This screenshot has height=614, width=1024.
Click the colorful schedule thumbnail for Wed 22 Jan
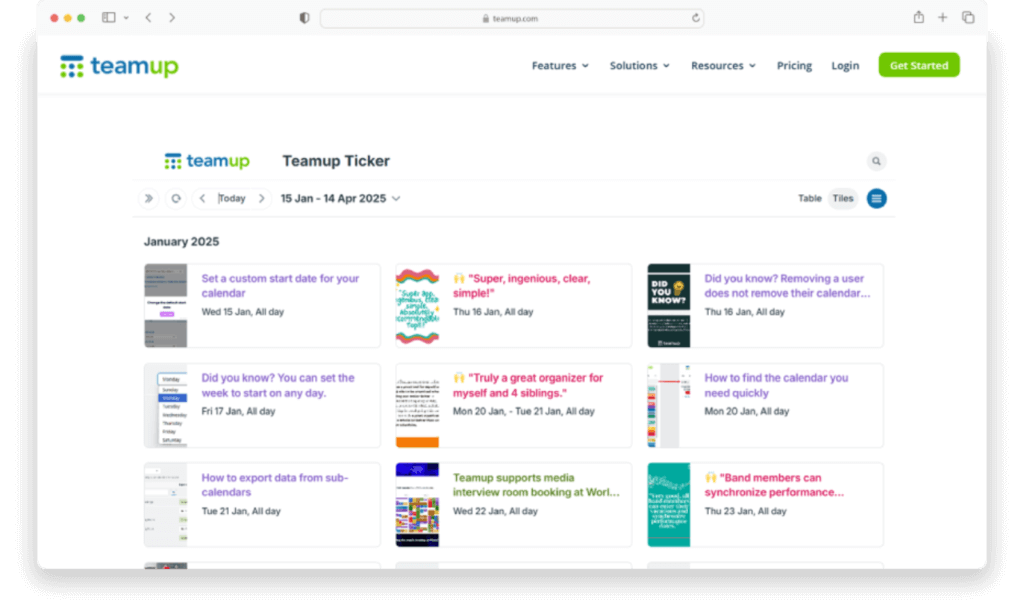pos(417,505)
